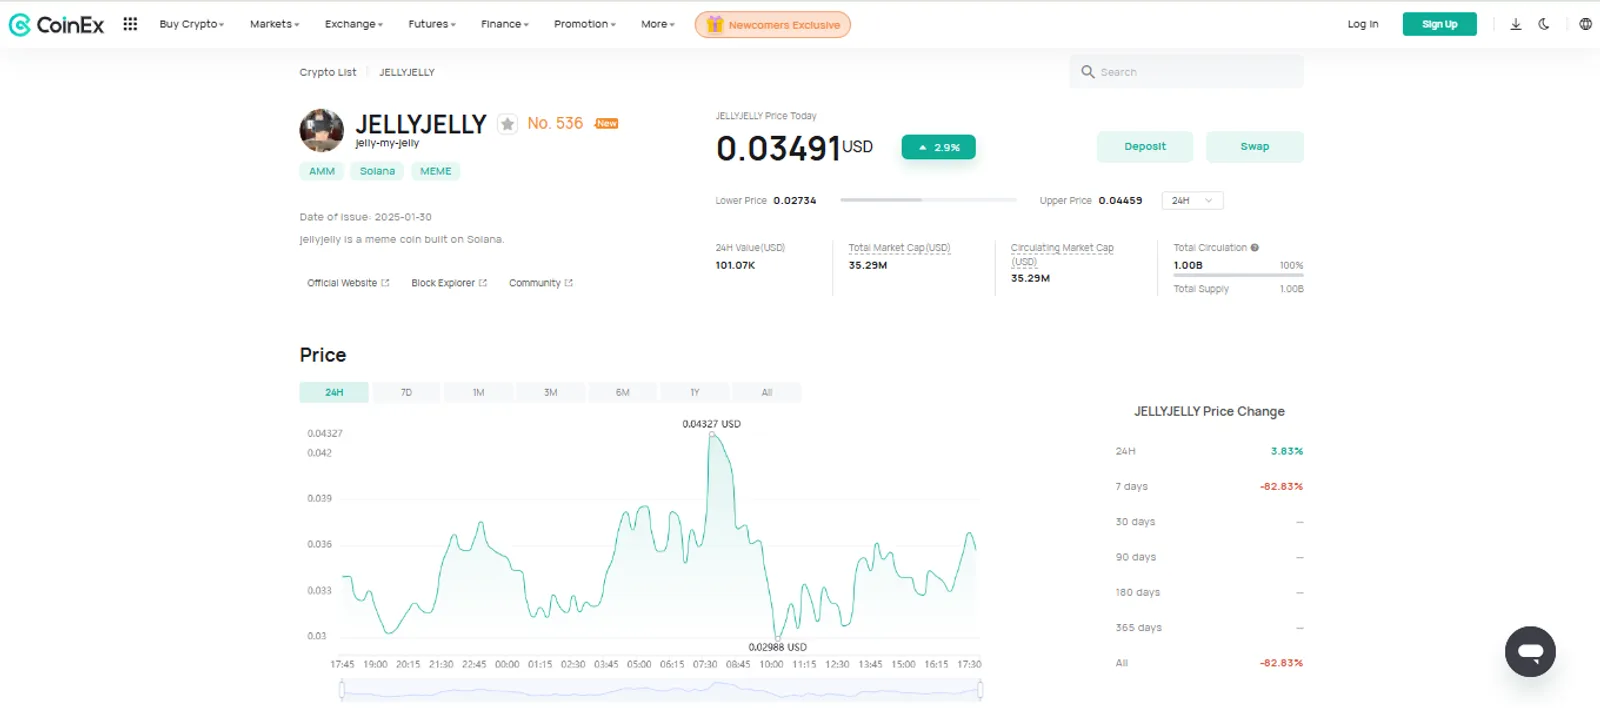The image size is (1600, 708).
Task: Open the chat support bubble
Action: point(1530,652)
